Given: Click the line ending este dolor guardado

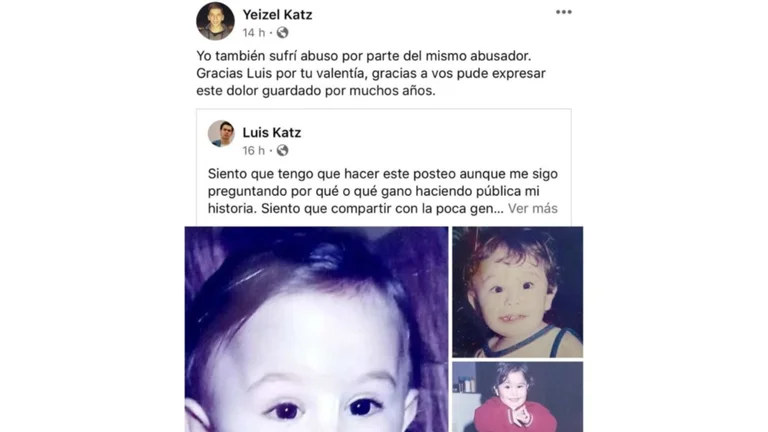Looking at the screenshot, I should (x=316, y=91).
